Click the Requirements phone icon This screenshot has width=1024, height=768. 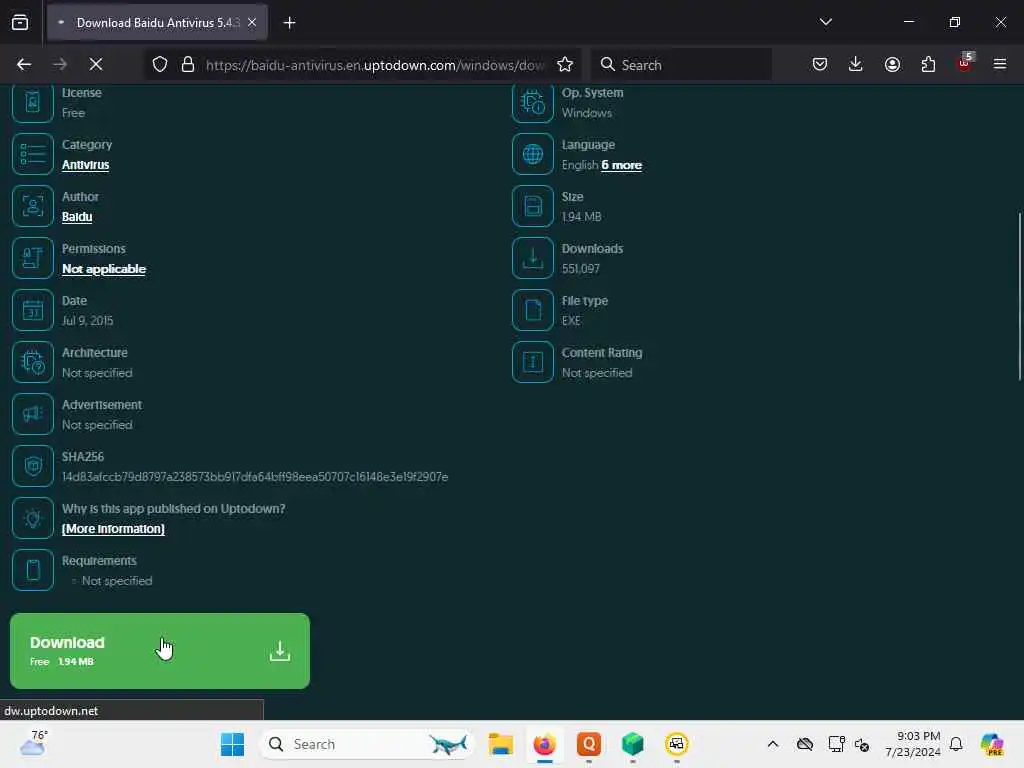pyautogui.click(x=32, y=570)
